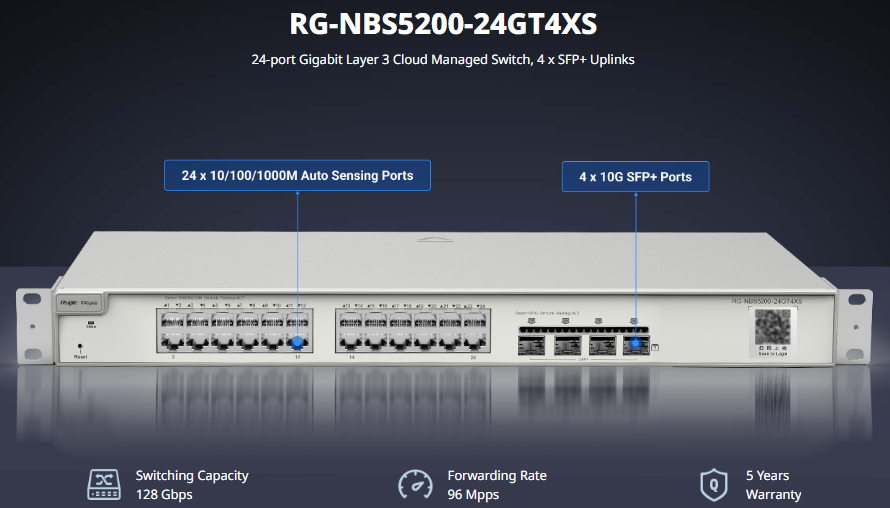The width and height of the screenshot is (890, 508).
Task: Click the "Forwarding Rate" label
Action: (x=497, y=476)
